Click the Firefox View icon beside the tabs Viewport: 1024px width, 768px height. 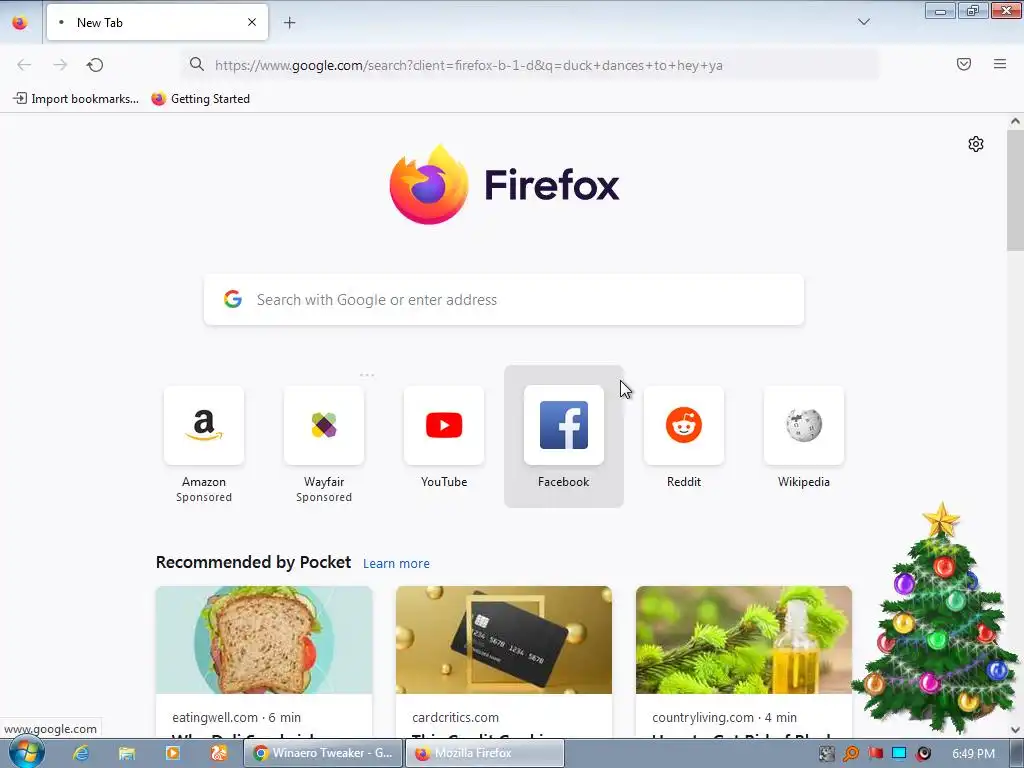(20, 22)
